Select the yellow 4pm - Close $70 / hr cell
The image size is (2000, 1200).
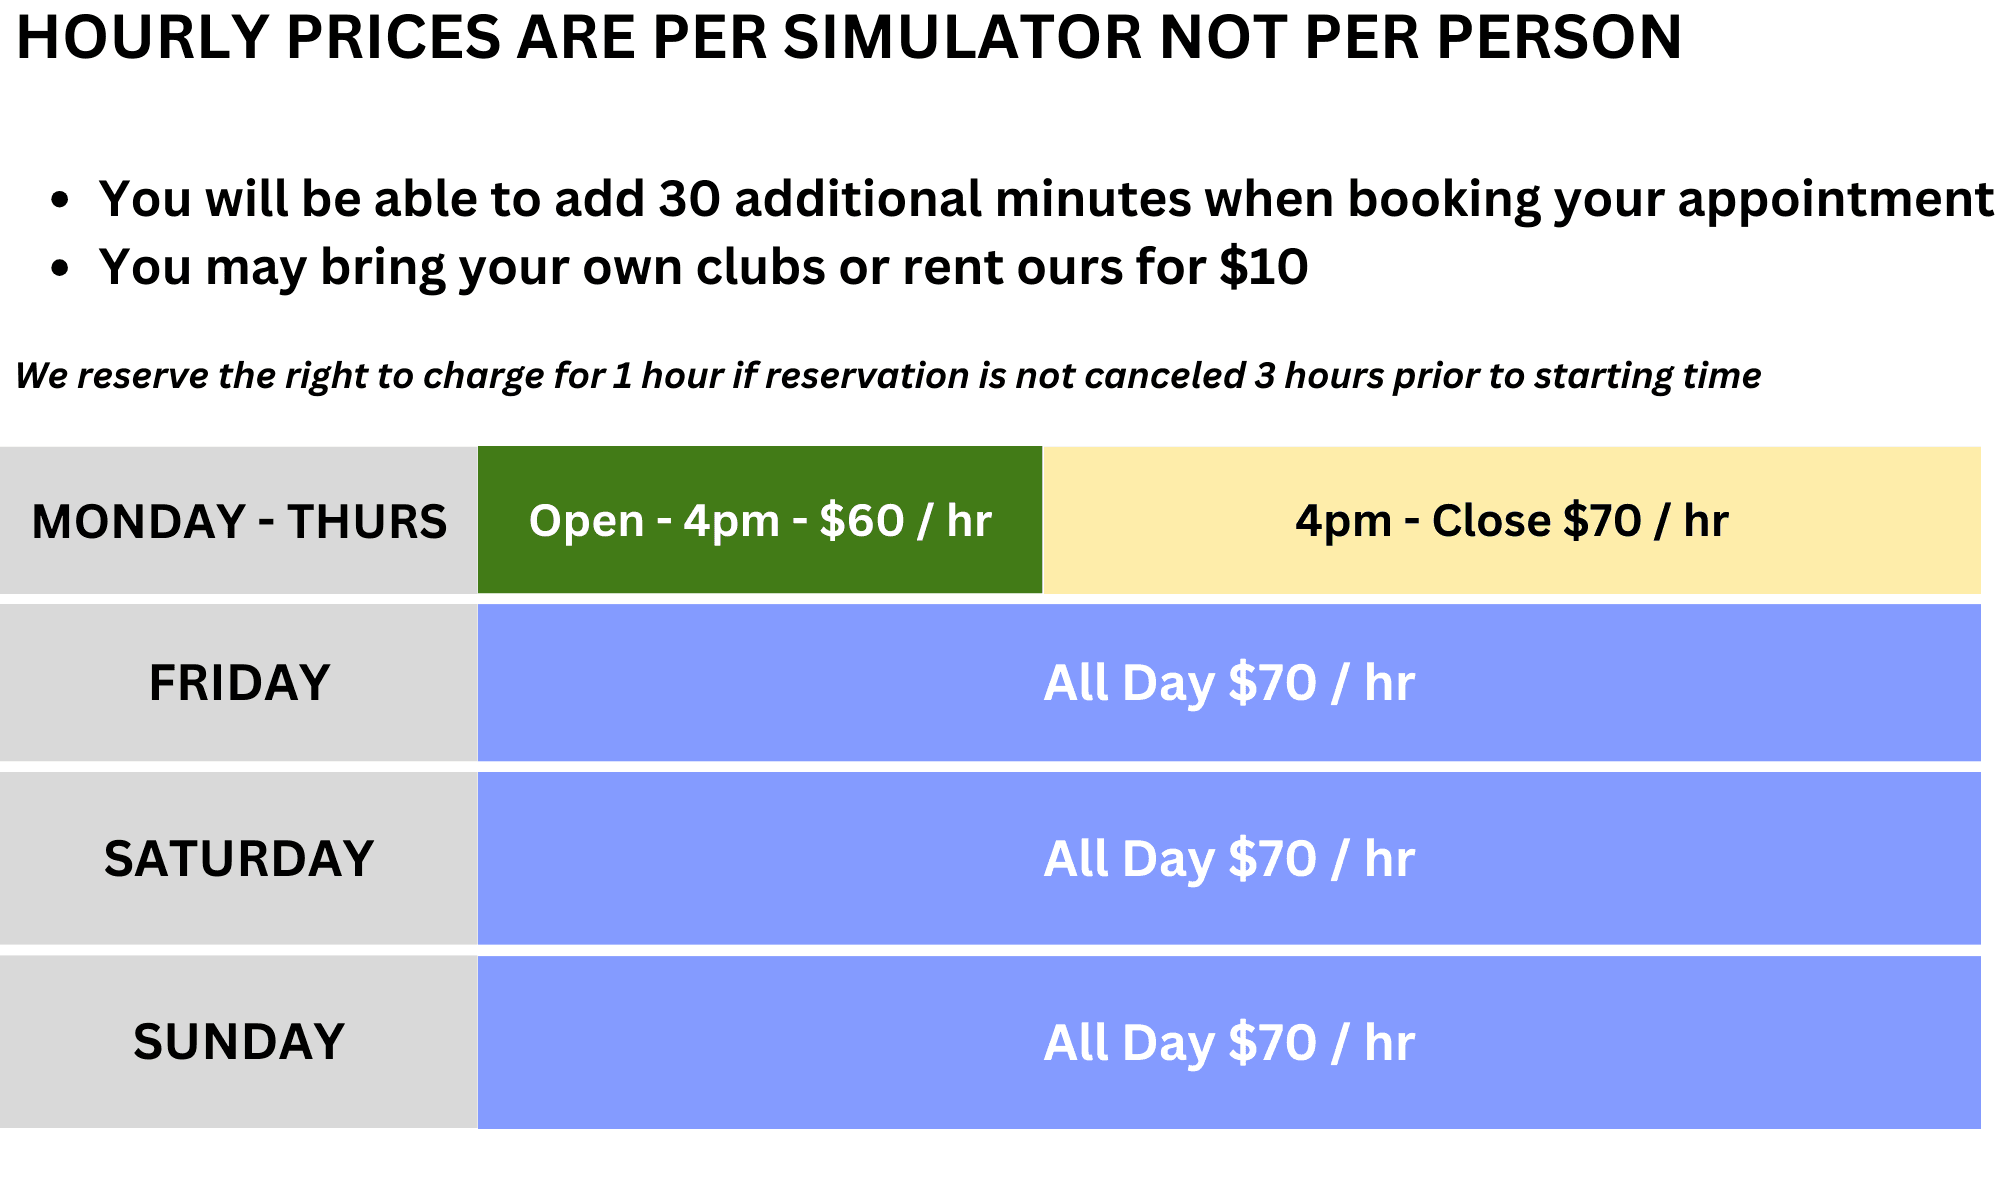click(x=1512, y=520)
